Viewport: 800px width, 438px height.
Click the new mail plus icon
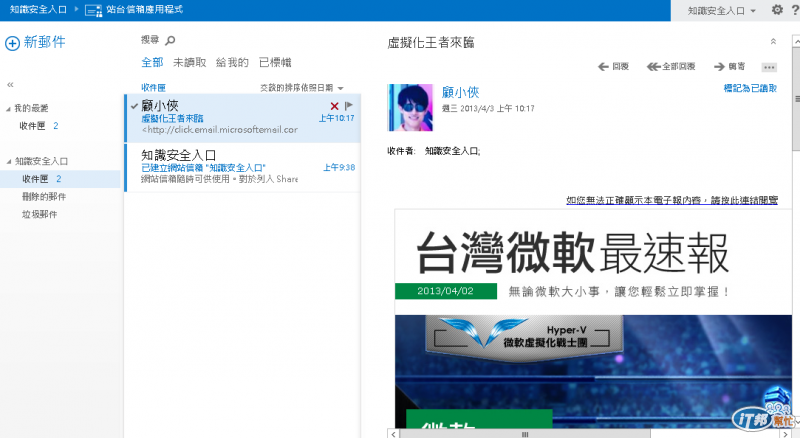tap(12, 43)
